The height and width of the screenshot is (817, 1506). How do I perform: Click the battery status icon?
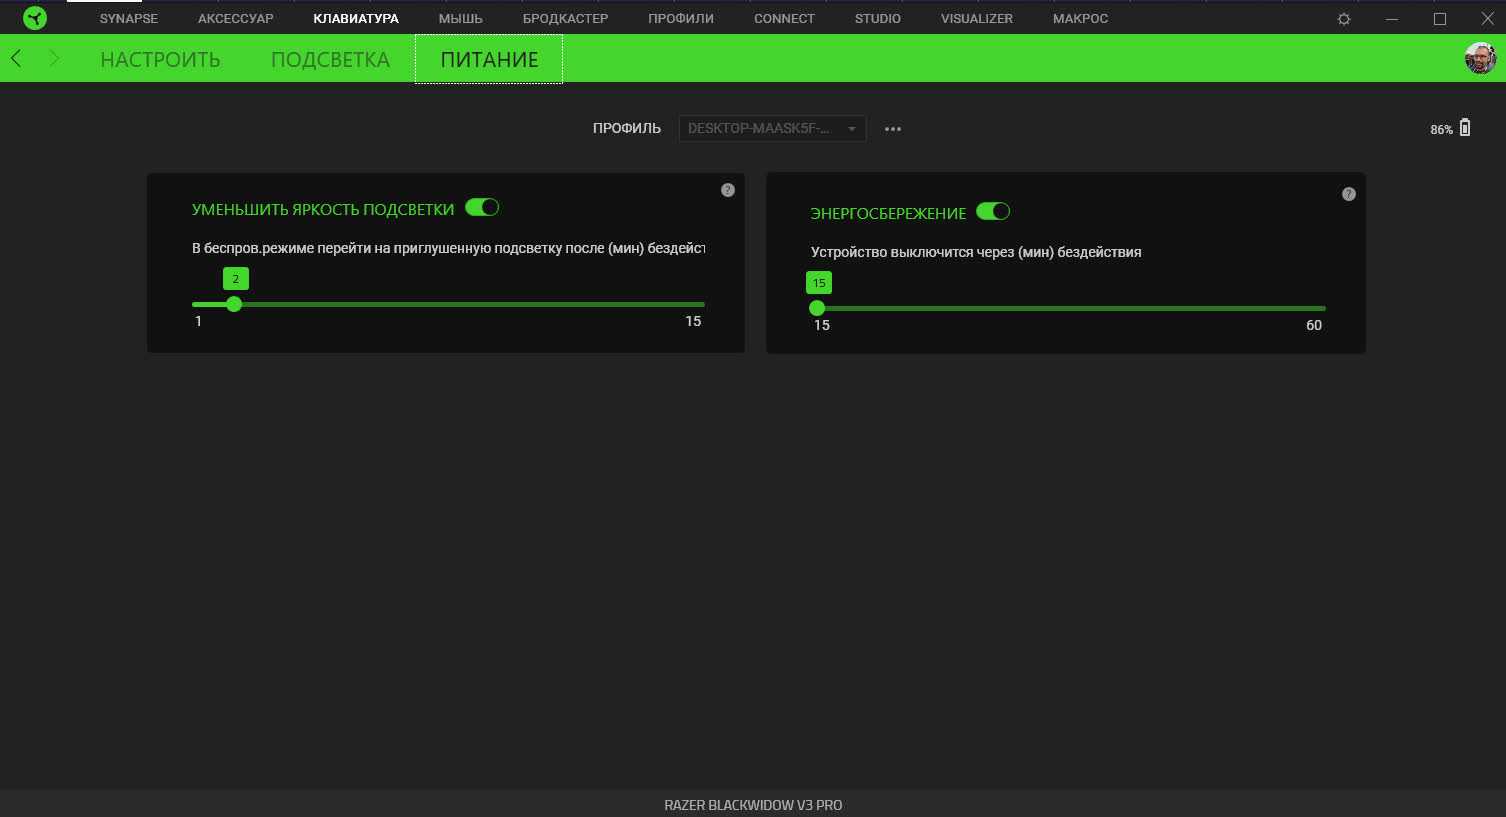point(1465,128)
